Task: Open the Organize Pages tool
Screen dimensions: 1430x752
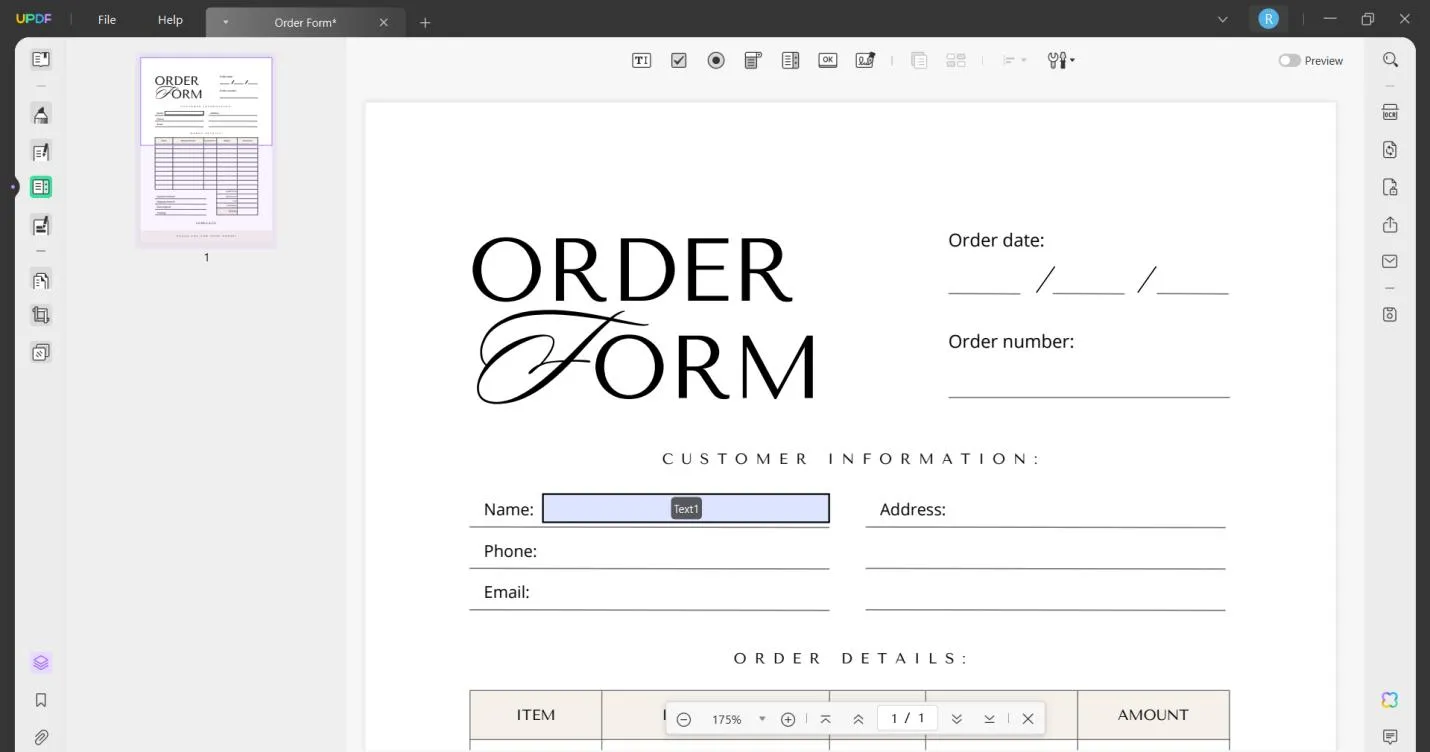Action: [x=41, y=280]
